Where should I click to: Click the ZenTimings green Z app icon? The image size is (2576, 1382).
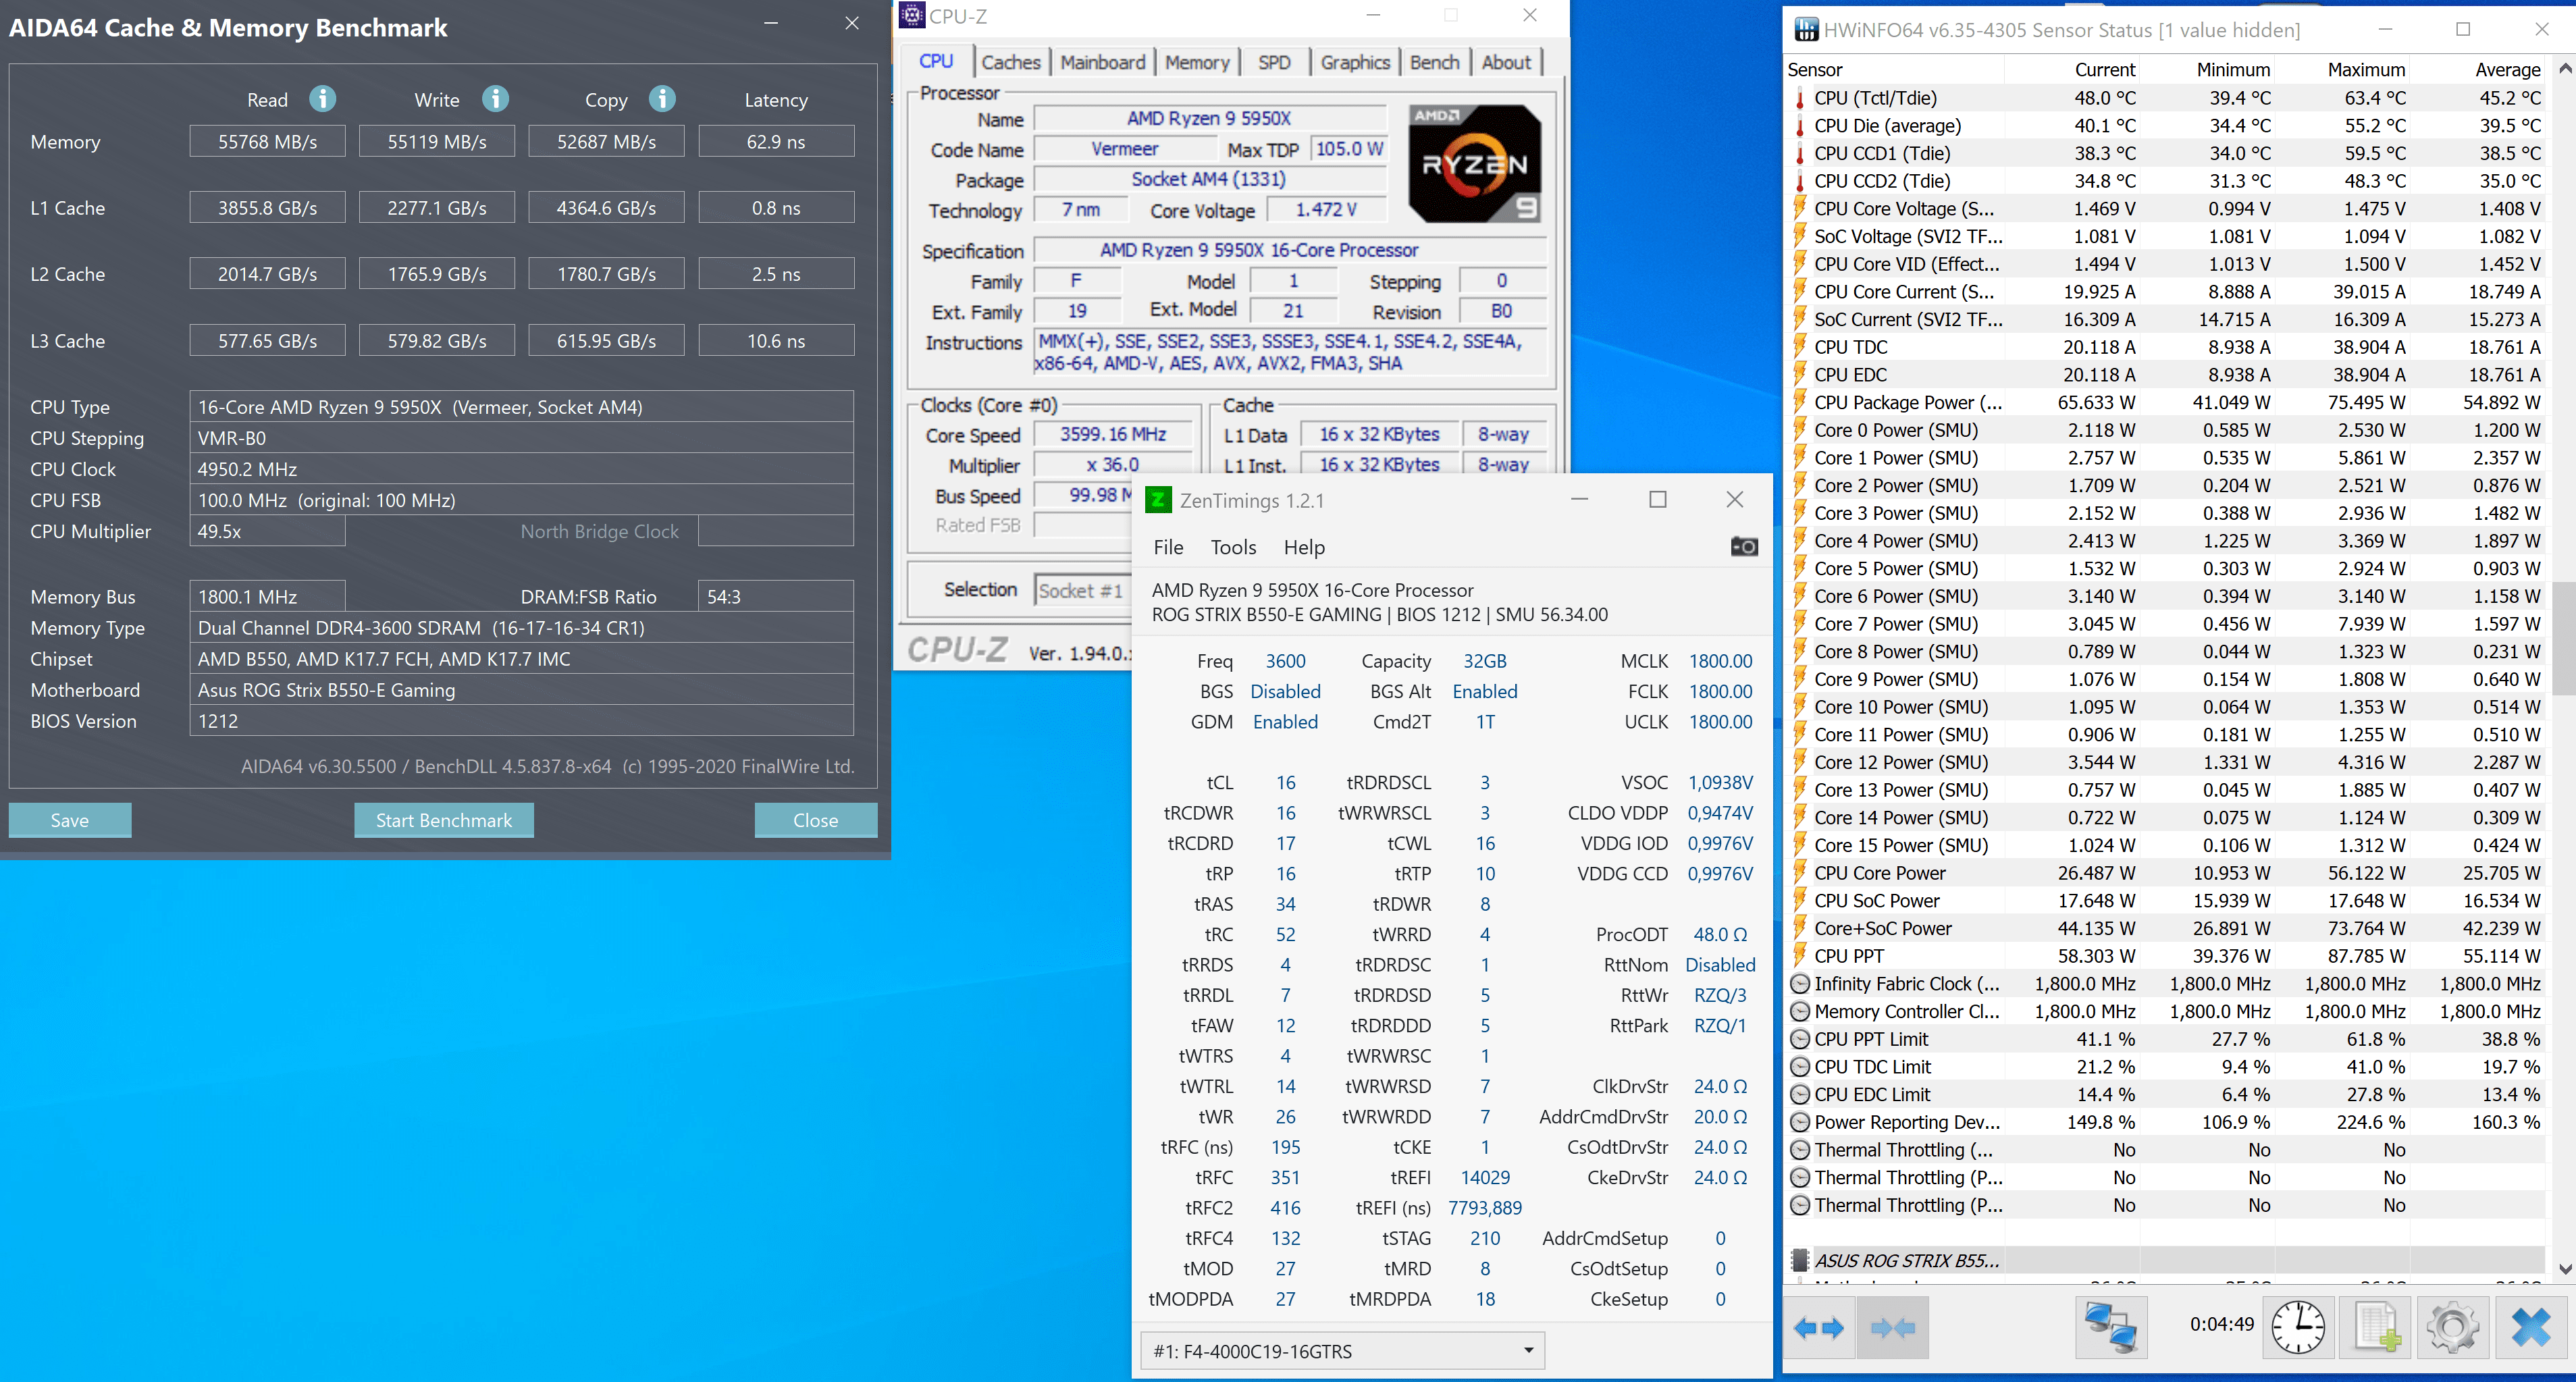(x=1158, y=500)
